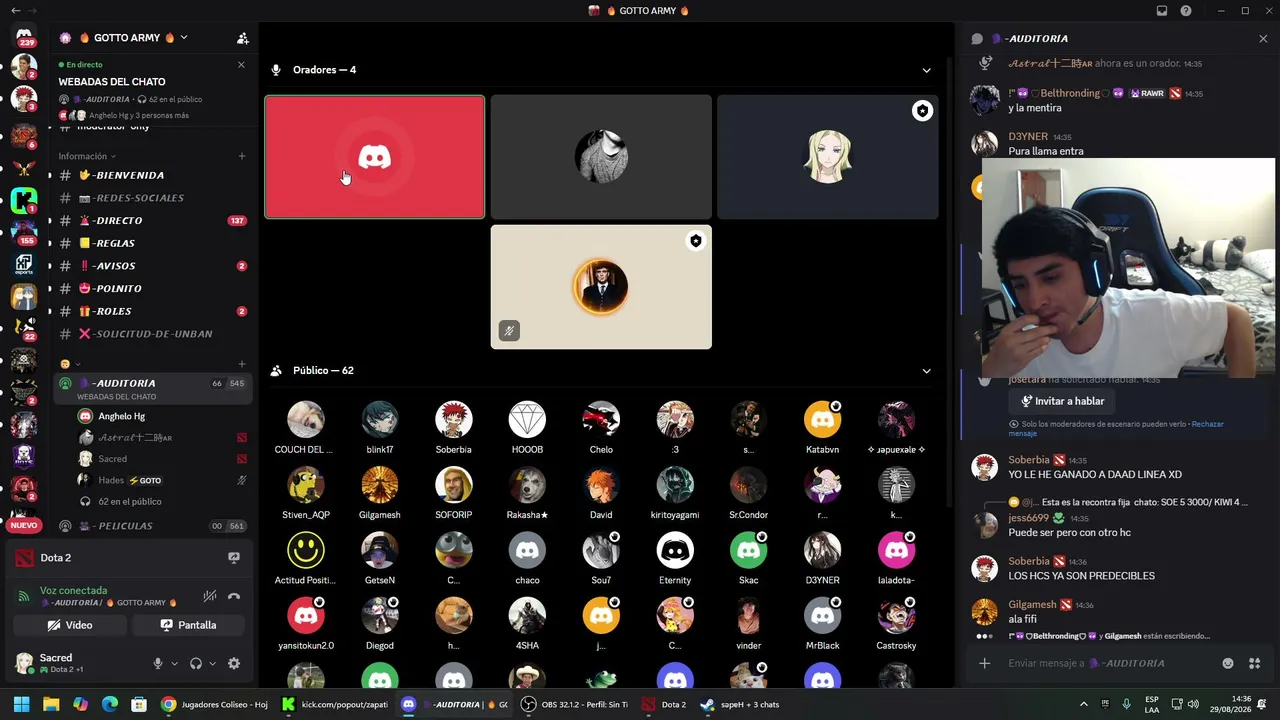Collapse the Información channel category
Image resolution: width=1280 pixels, height=720 pixels.
[x=86, y=156]
